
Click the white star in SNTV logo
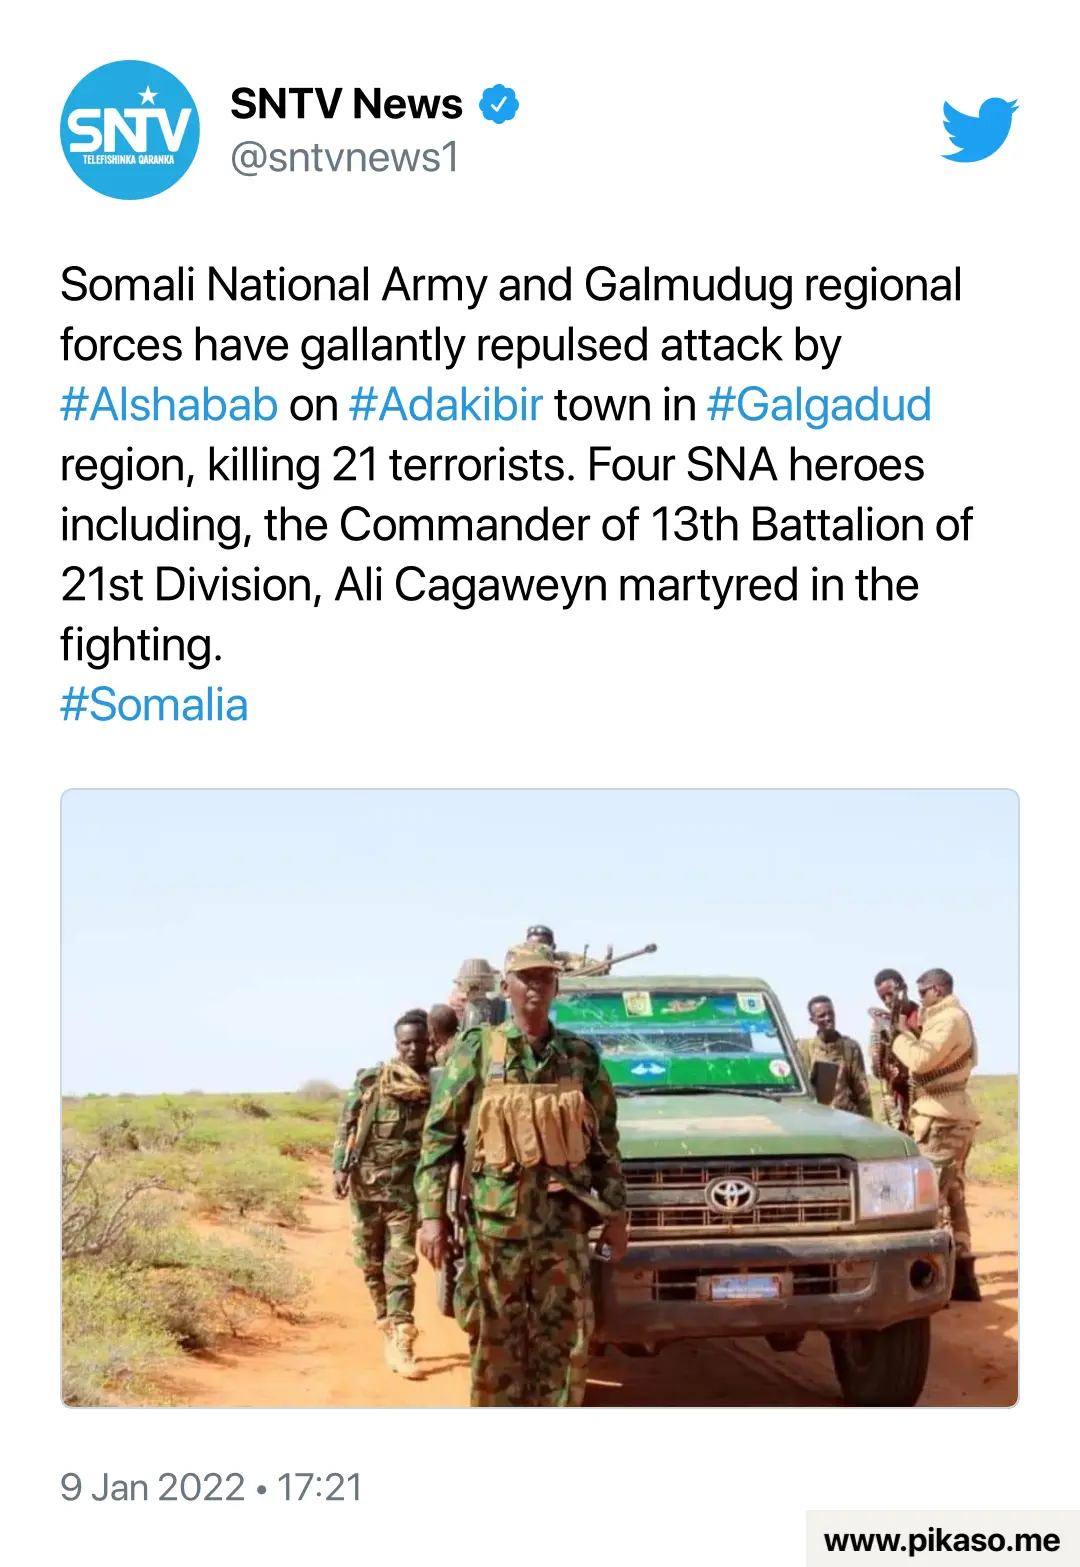[148, 96]
